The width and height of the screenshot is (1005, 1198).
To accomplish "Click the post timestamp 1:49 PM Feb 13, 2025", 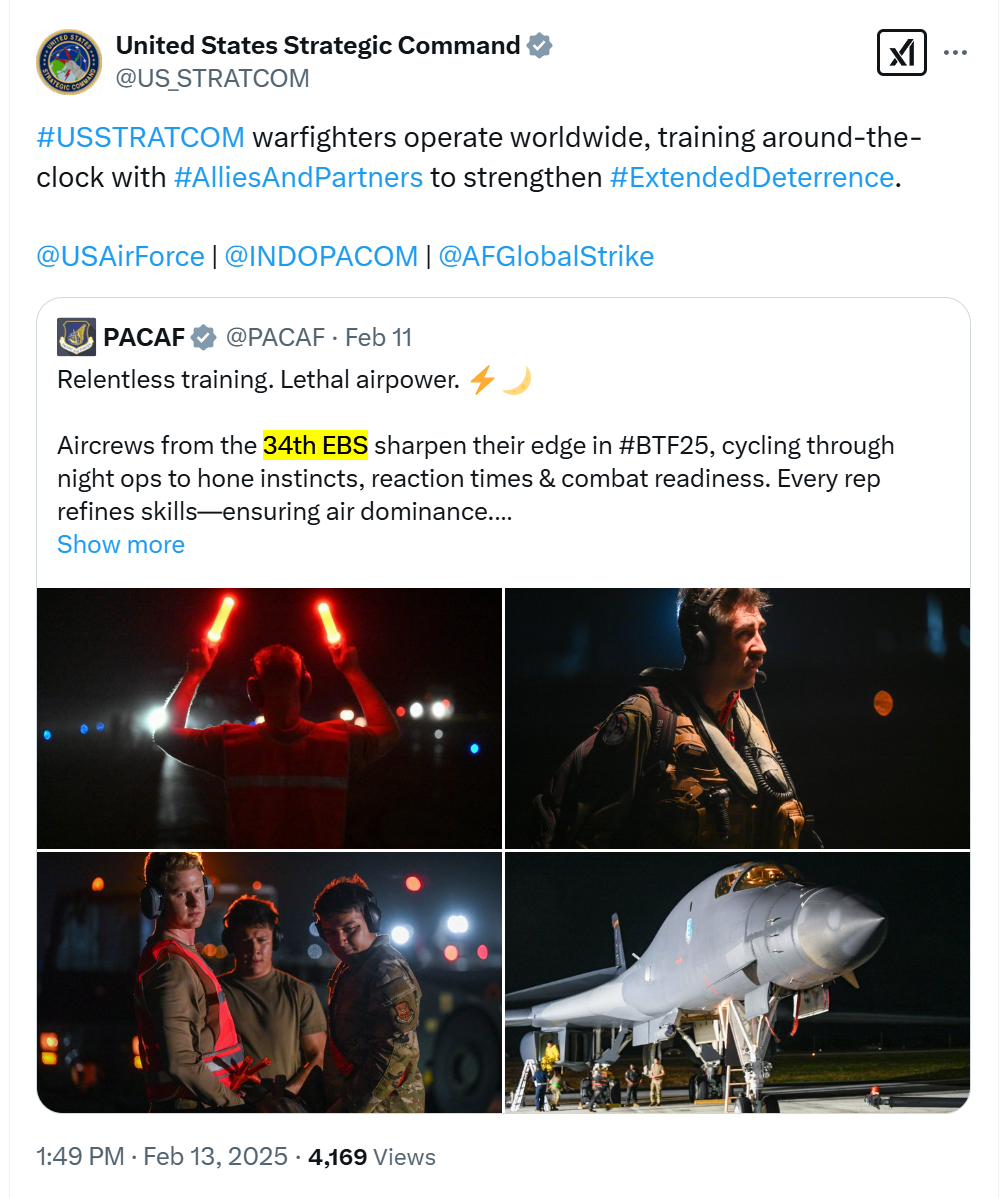I will (162, 1157).
